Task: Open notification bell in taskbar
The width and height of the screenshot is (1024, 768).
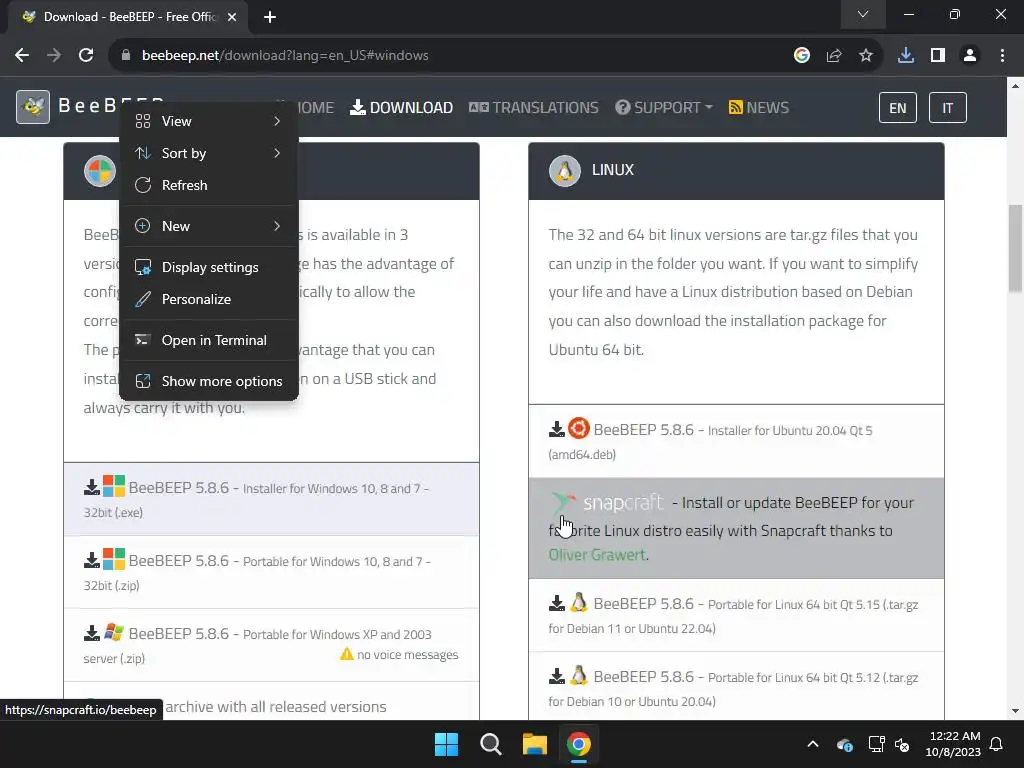Action: coord(997,744)
